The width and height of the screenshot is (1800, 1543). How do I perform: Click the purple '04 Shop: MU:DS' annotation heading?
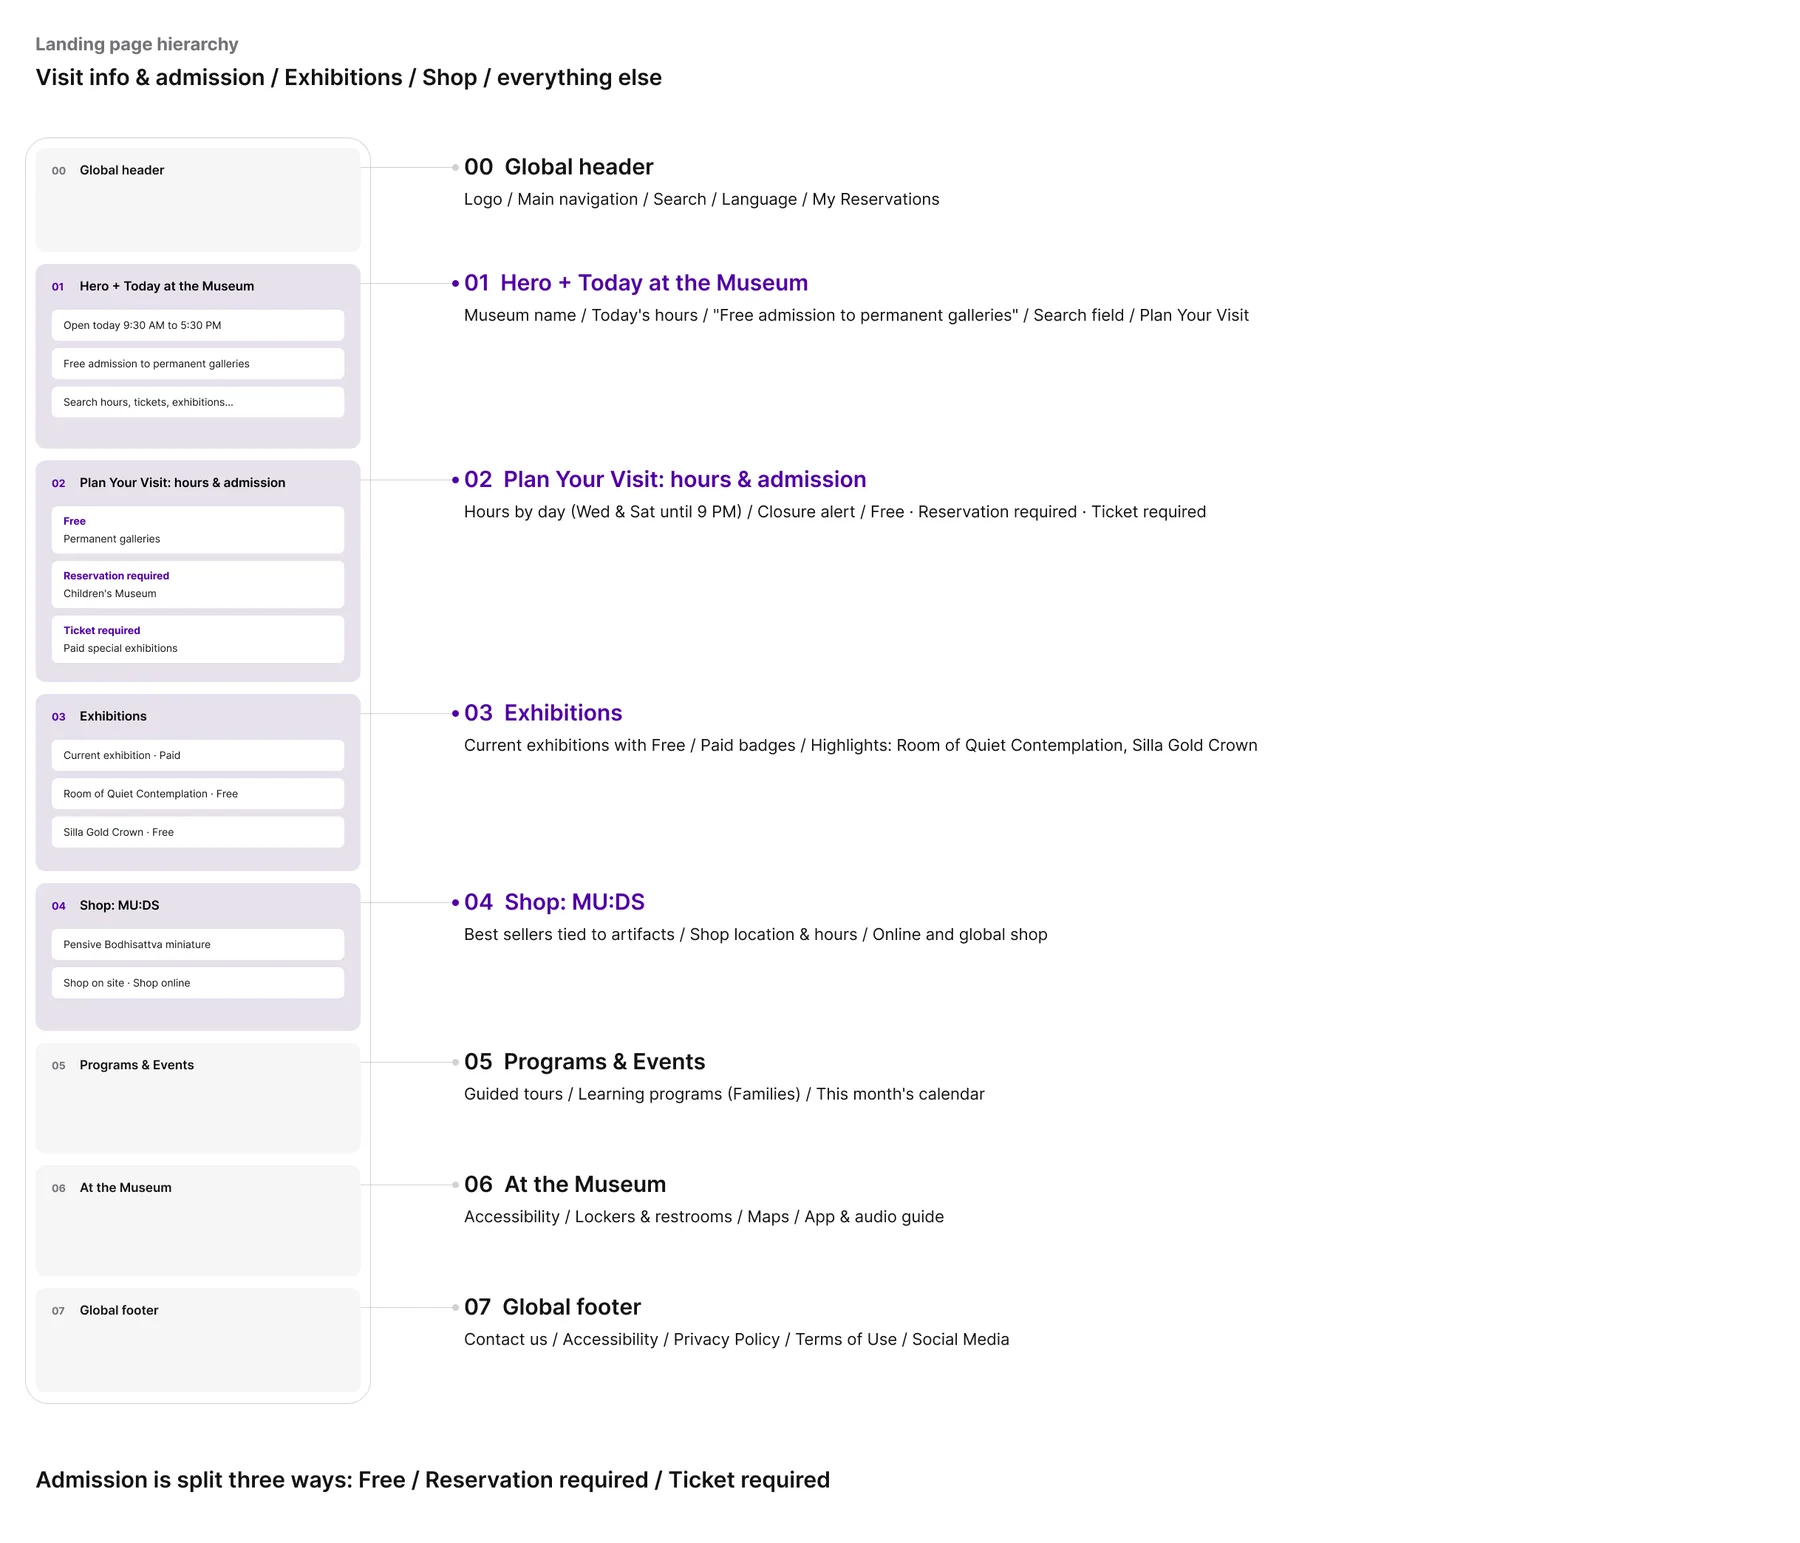click(554, 902)
